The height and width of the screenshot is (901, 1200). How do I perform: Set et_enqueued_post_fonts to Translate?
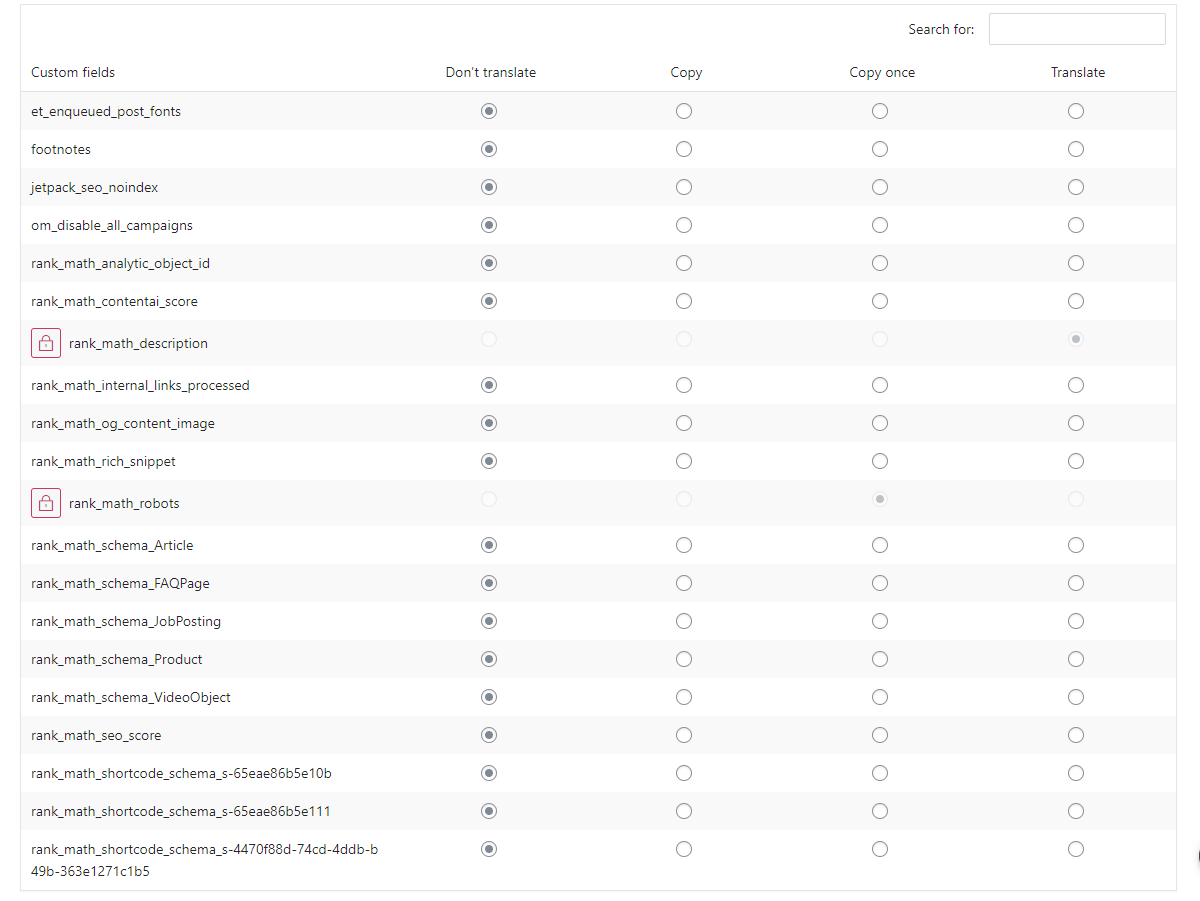click(1076, 111)
